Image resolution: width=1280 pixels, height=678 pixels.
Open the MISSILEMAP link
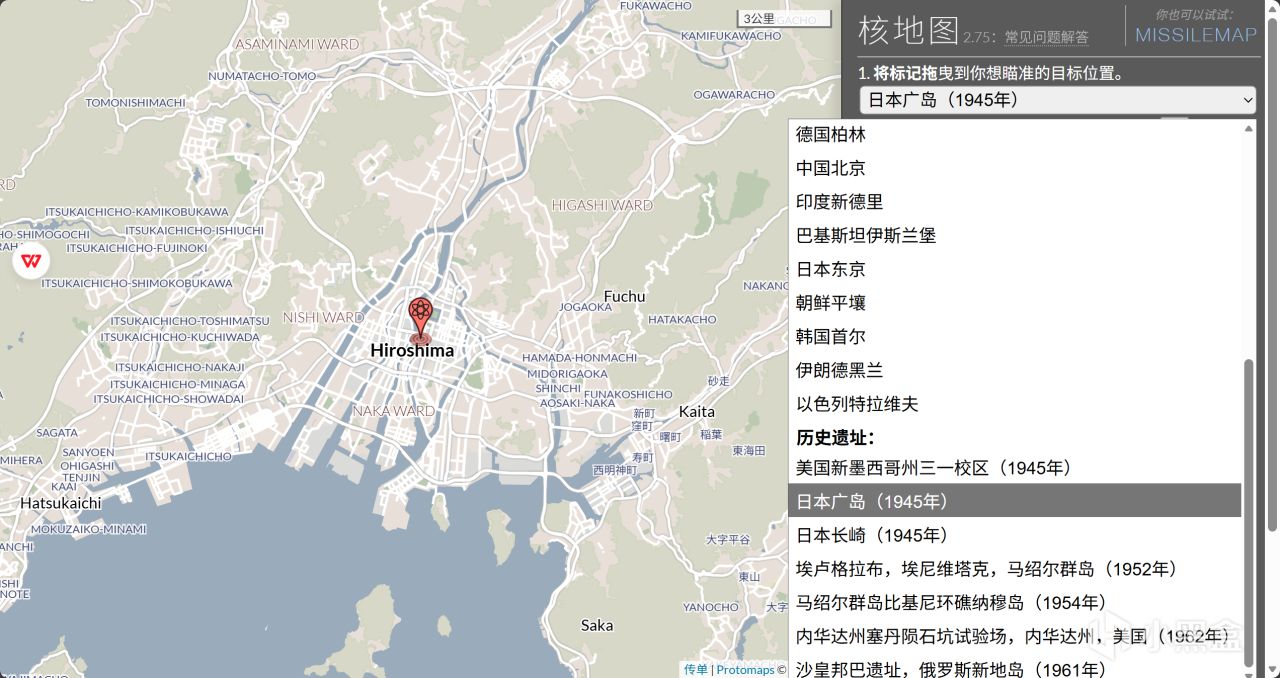click(x=1196, y=35)
